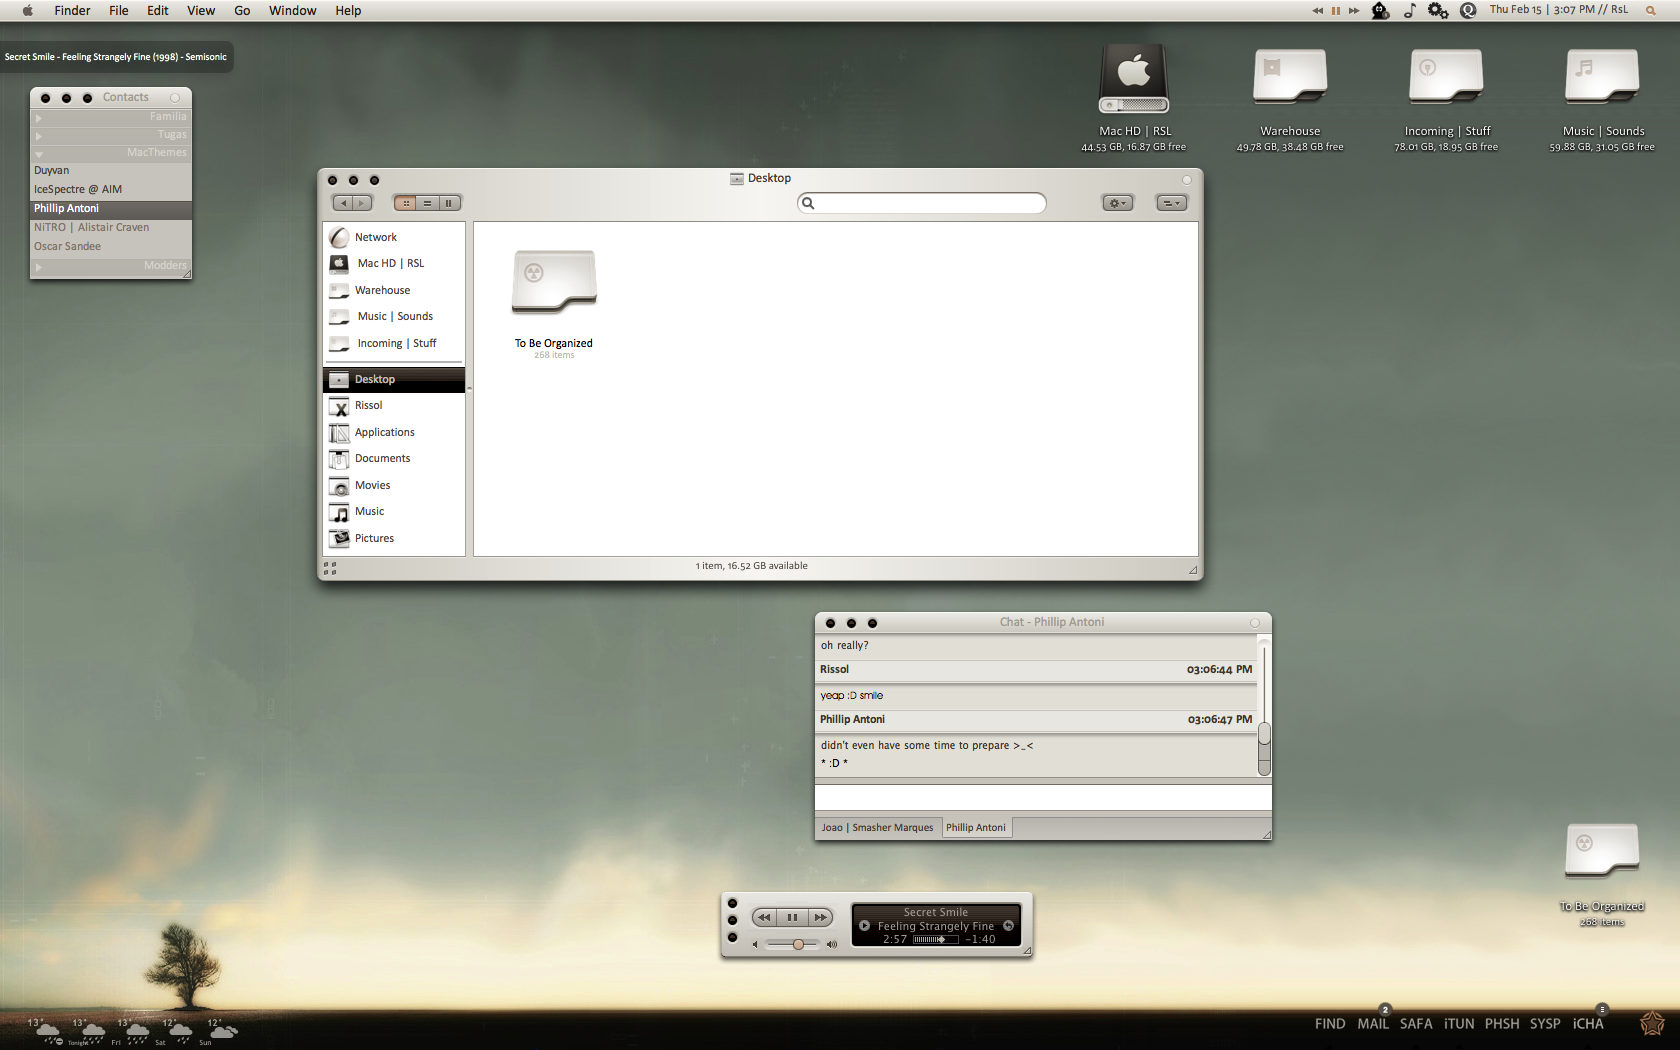Select Music | Sounds in Finder sidebar
The image size is (1680, 1050).
(x=395, y=316)
